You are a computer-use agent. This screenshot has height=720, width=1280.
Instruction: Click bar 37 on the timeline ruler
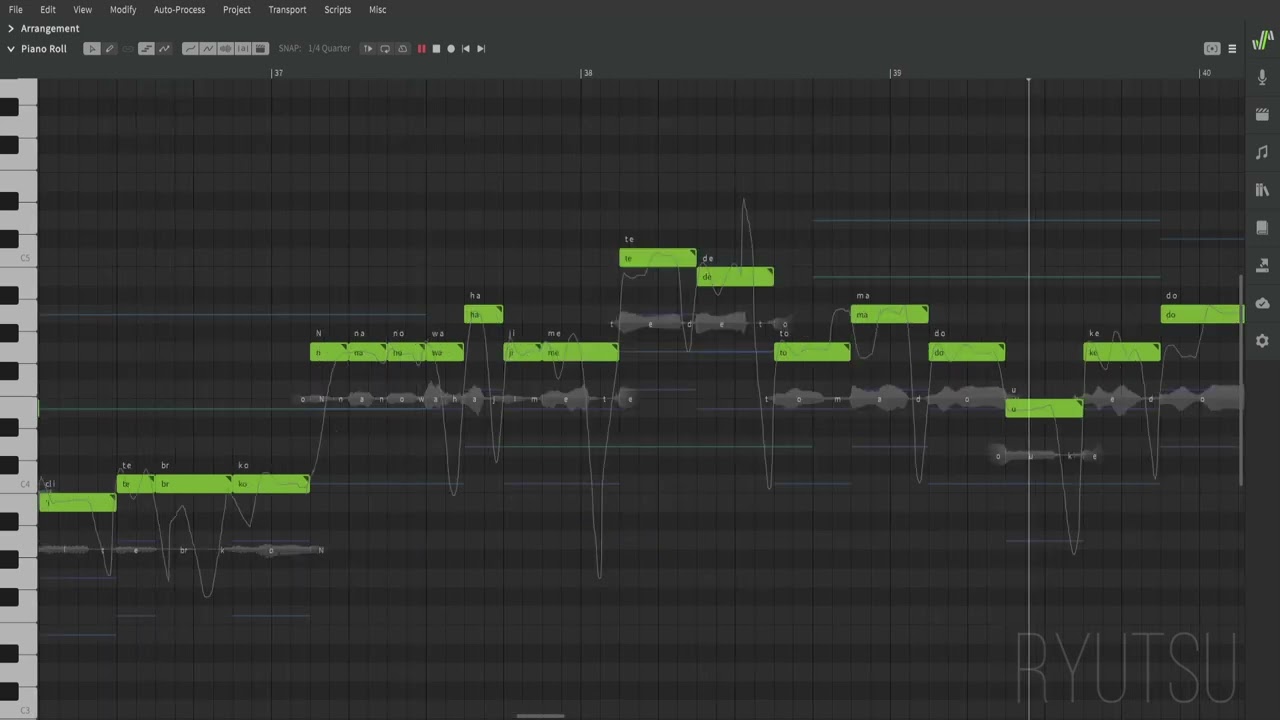[278, 73]
